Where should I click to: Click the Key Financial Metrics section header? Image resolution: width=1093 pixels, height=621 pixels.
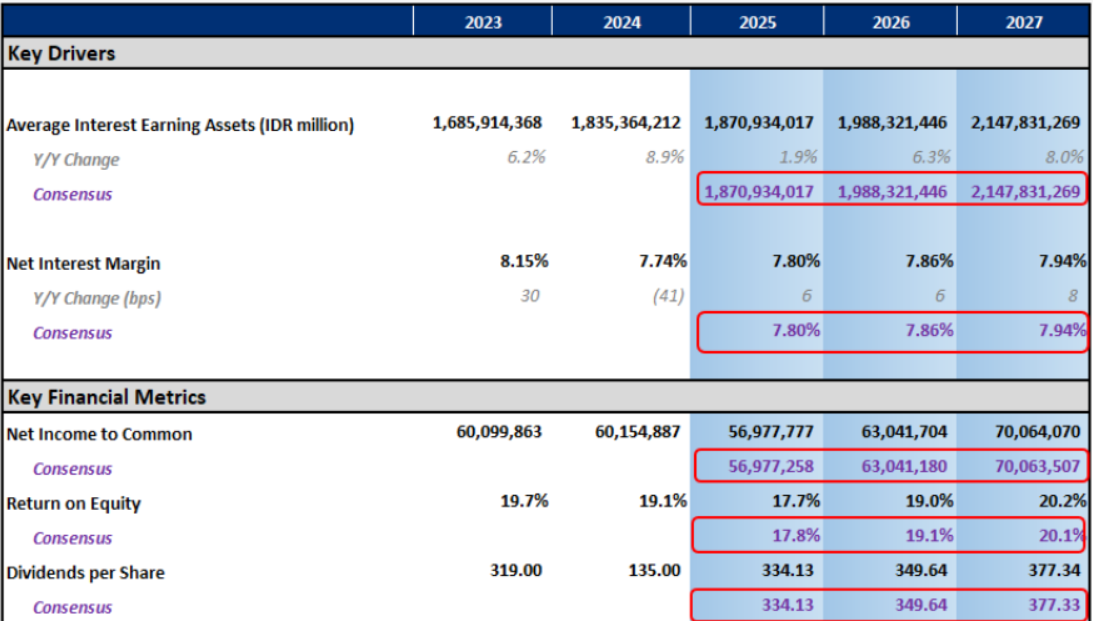(107, 397)
